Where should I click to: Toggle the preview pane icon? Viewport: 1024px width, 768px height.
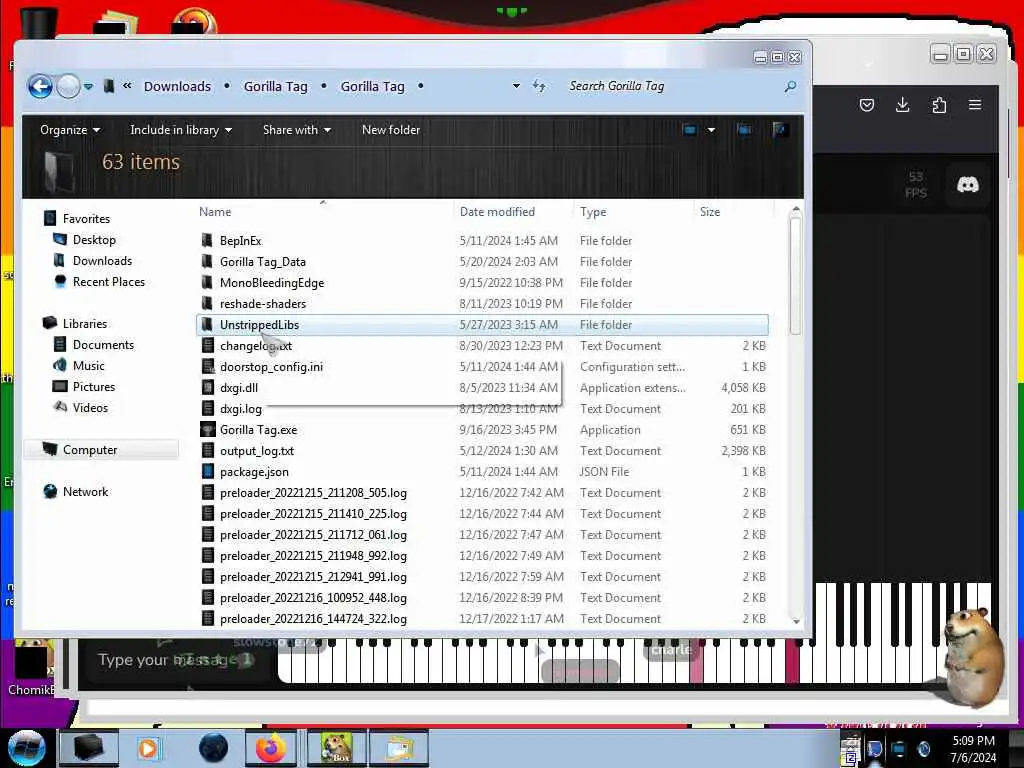[744, 130]
